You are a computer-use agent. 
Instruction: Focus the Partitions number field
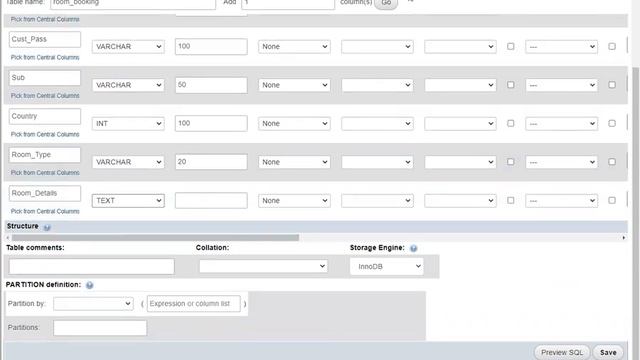pos(100,328)
